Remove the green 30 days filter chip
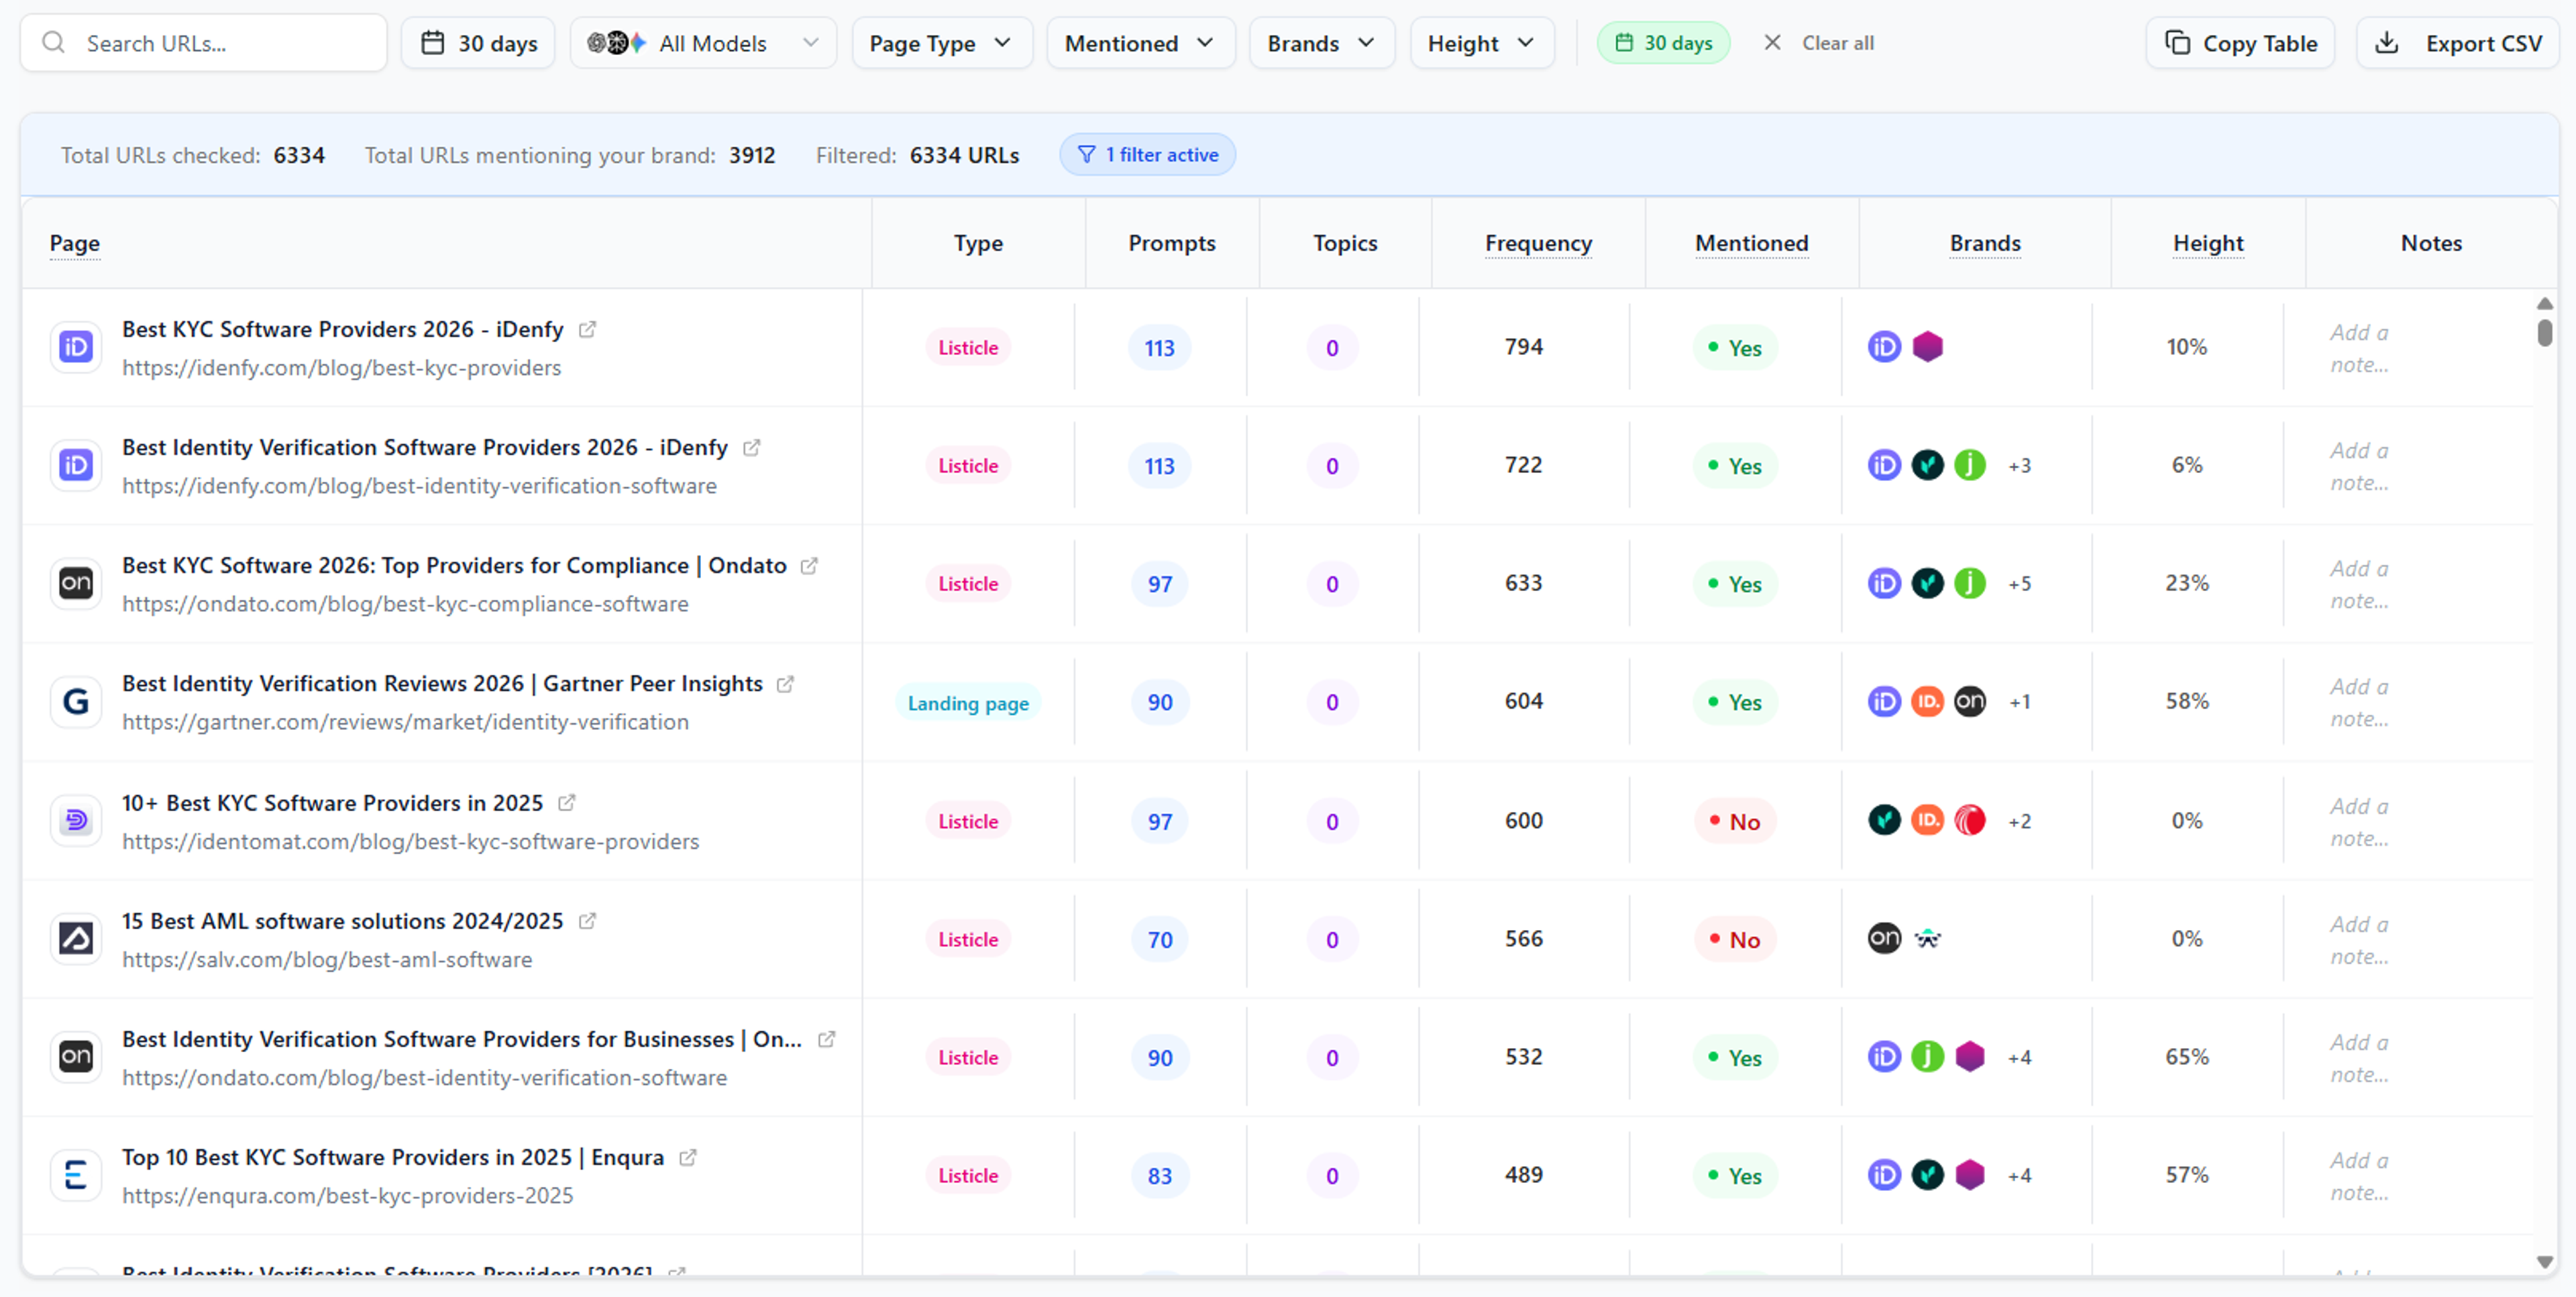The width and height of the screenshot is (2576, 1297). click(1663, 43)
